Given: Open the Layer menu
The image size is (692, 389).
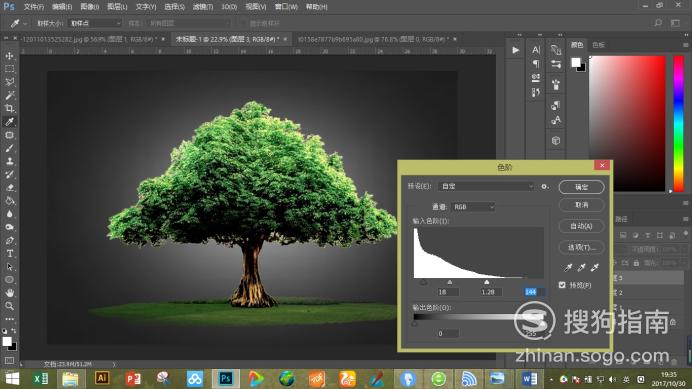Looking at the screenshot, I should 117,7.
